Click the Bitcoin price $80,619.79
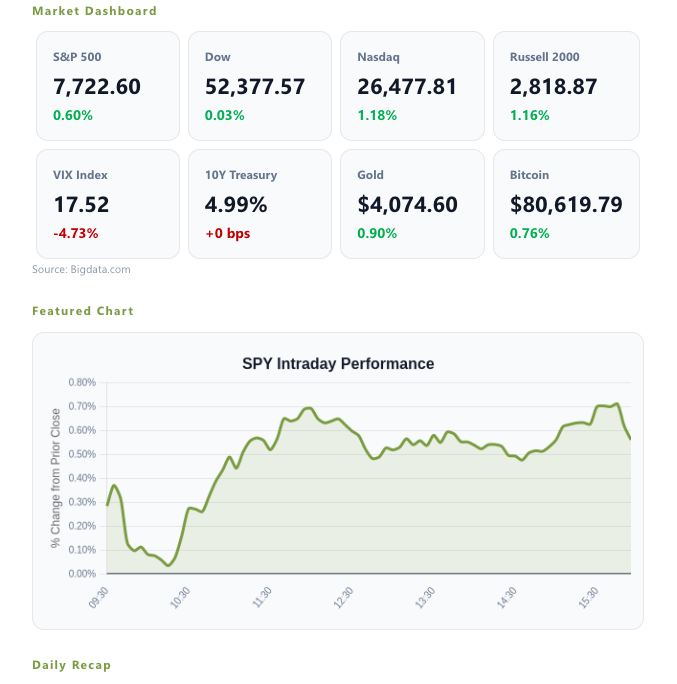The width and height of the screenshot is (677, 684). point(566,205)
